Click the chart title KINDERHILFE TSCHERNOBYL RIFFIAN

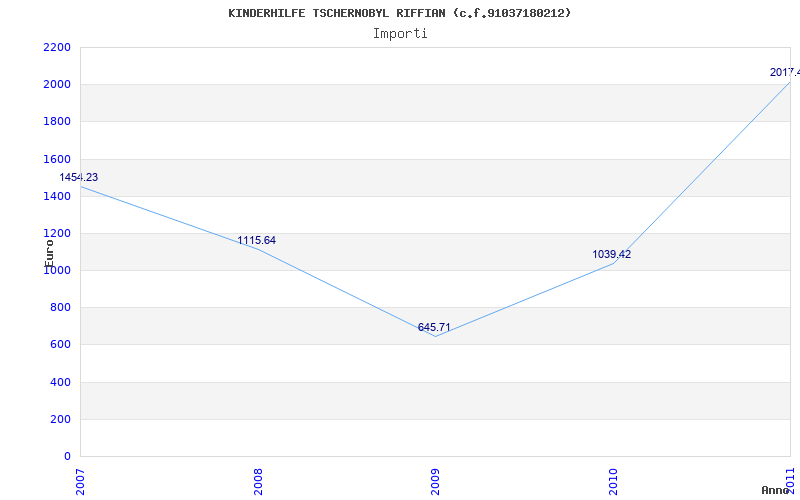[399, 13]
